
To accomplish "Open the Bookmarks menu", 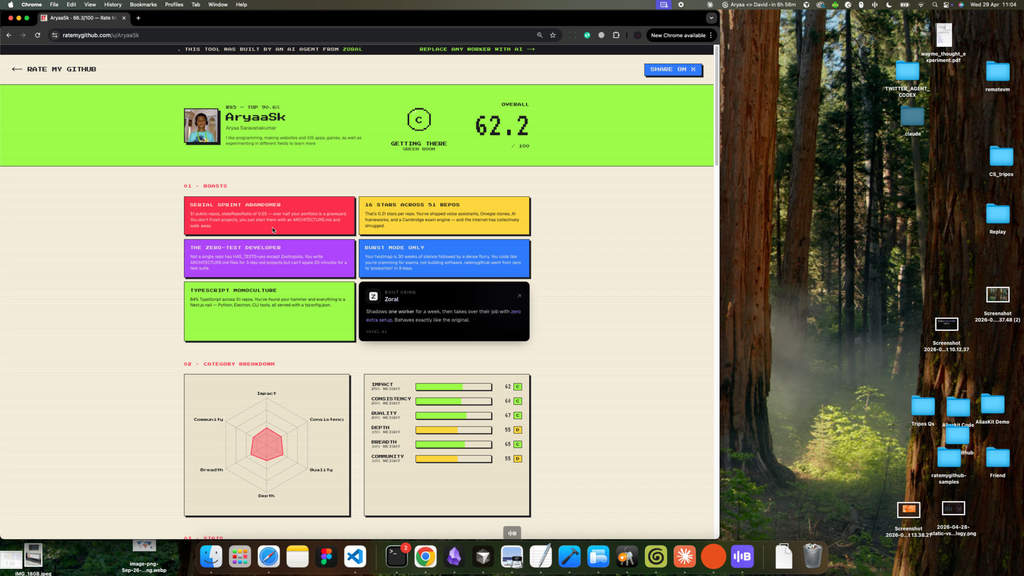I will click(x=143, y=5).
